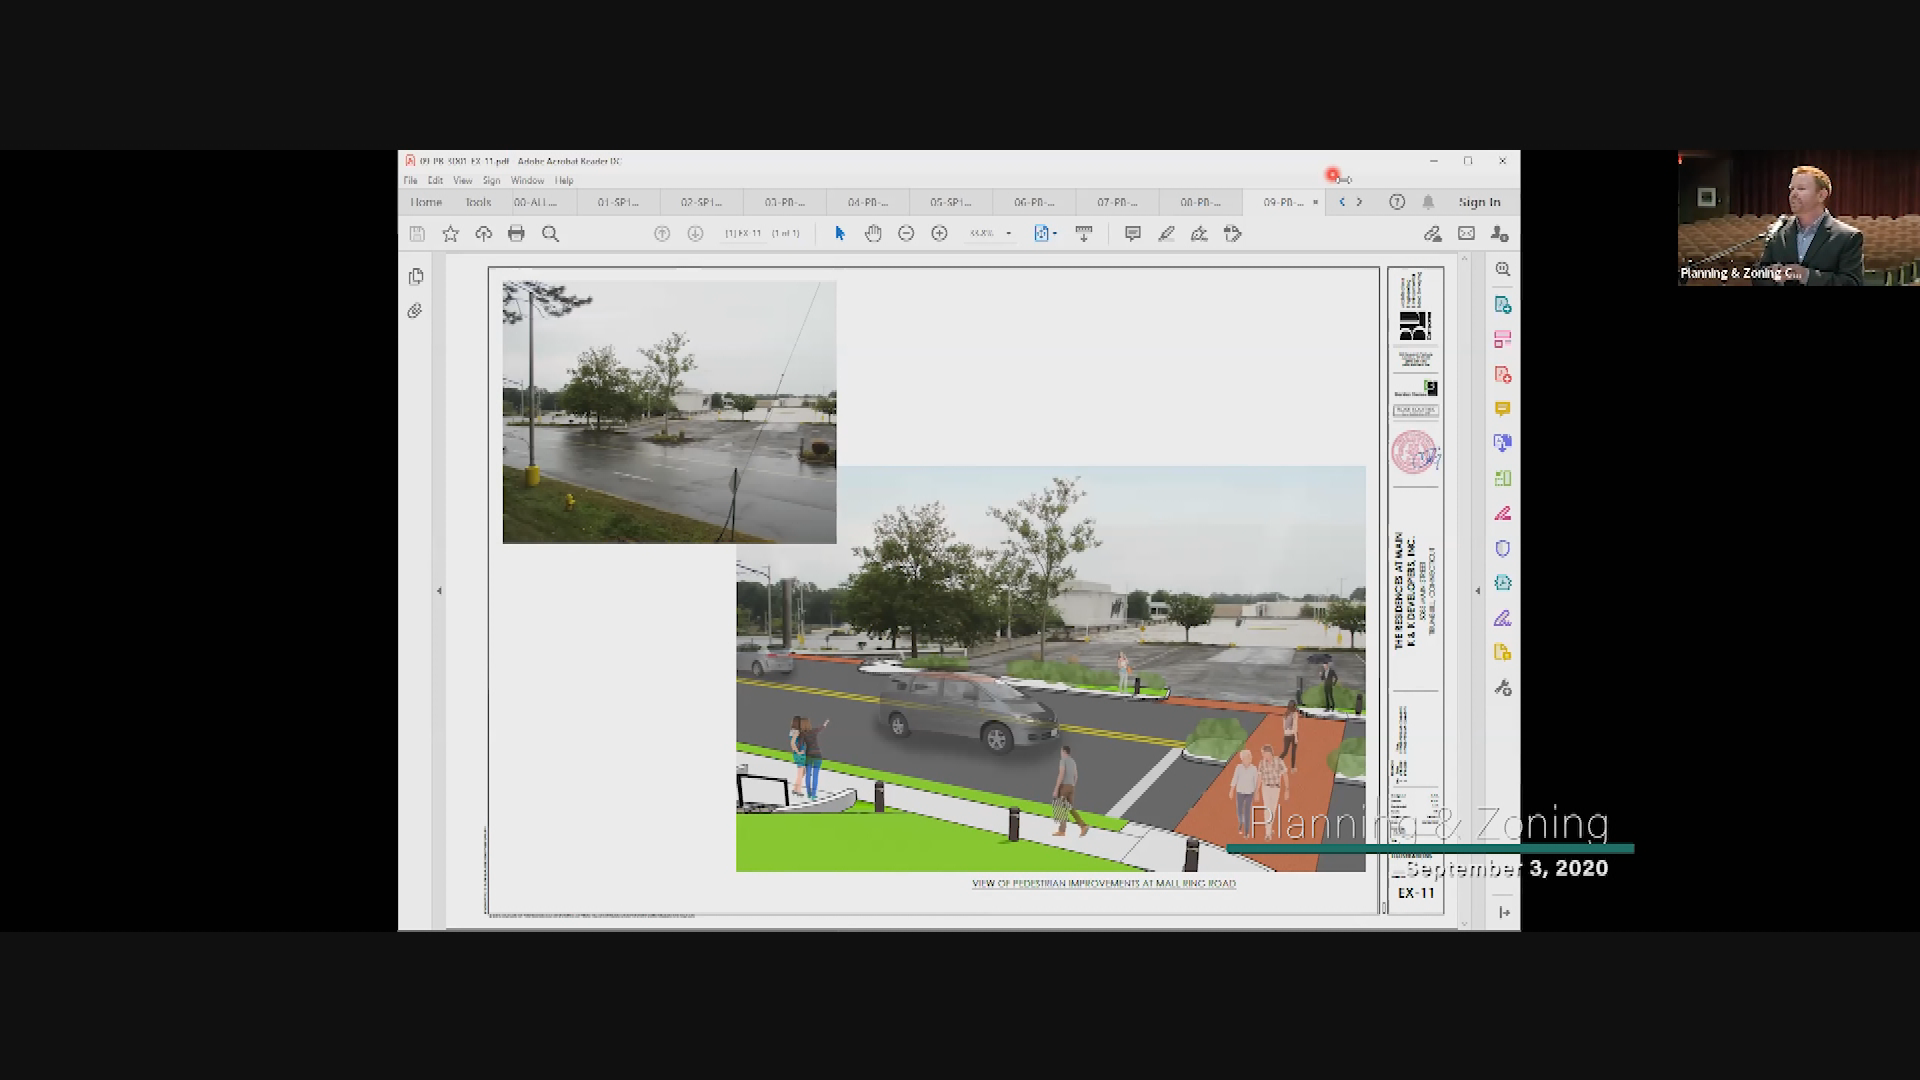Open the Create PDF tool in sidebar
Screen dimensions: 1920x1080
[1503, 305]
